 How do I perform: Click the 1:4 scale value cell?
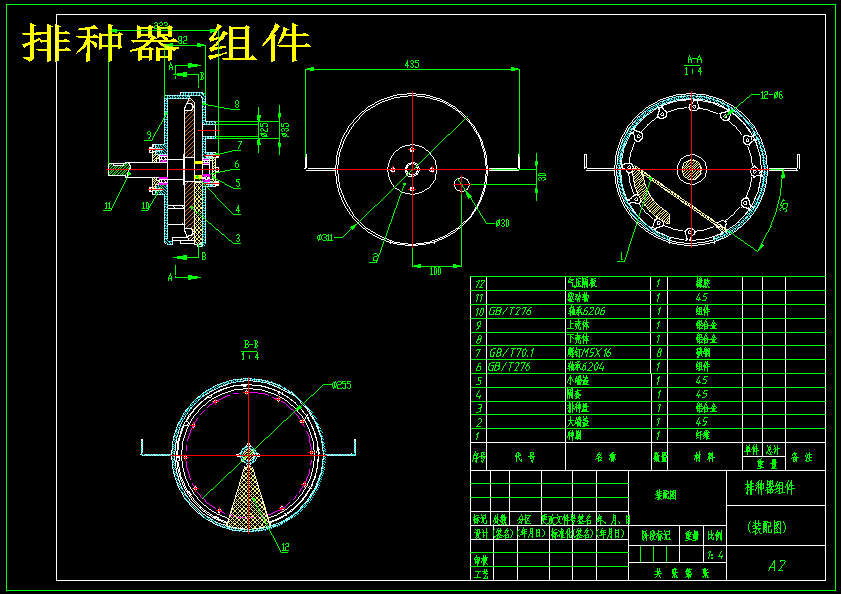click(x=716, y=555)
